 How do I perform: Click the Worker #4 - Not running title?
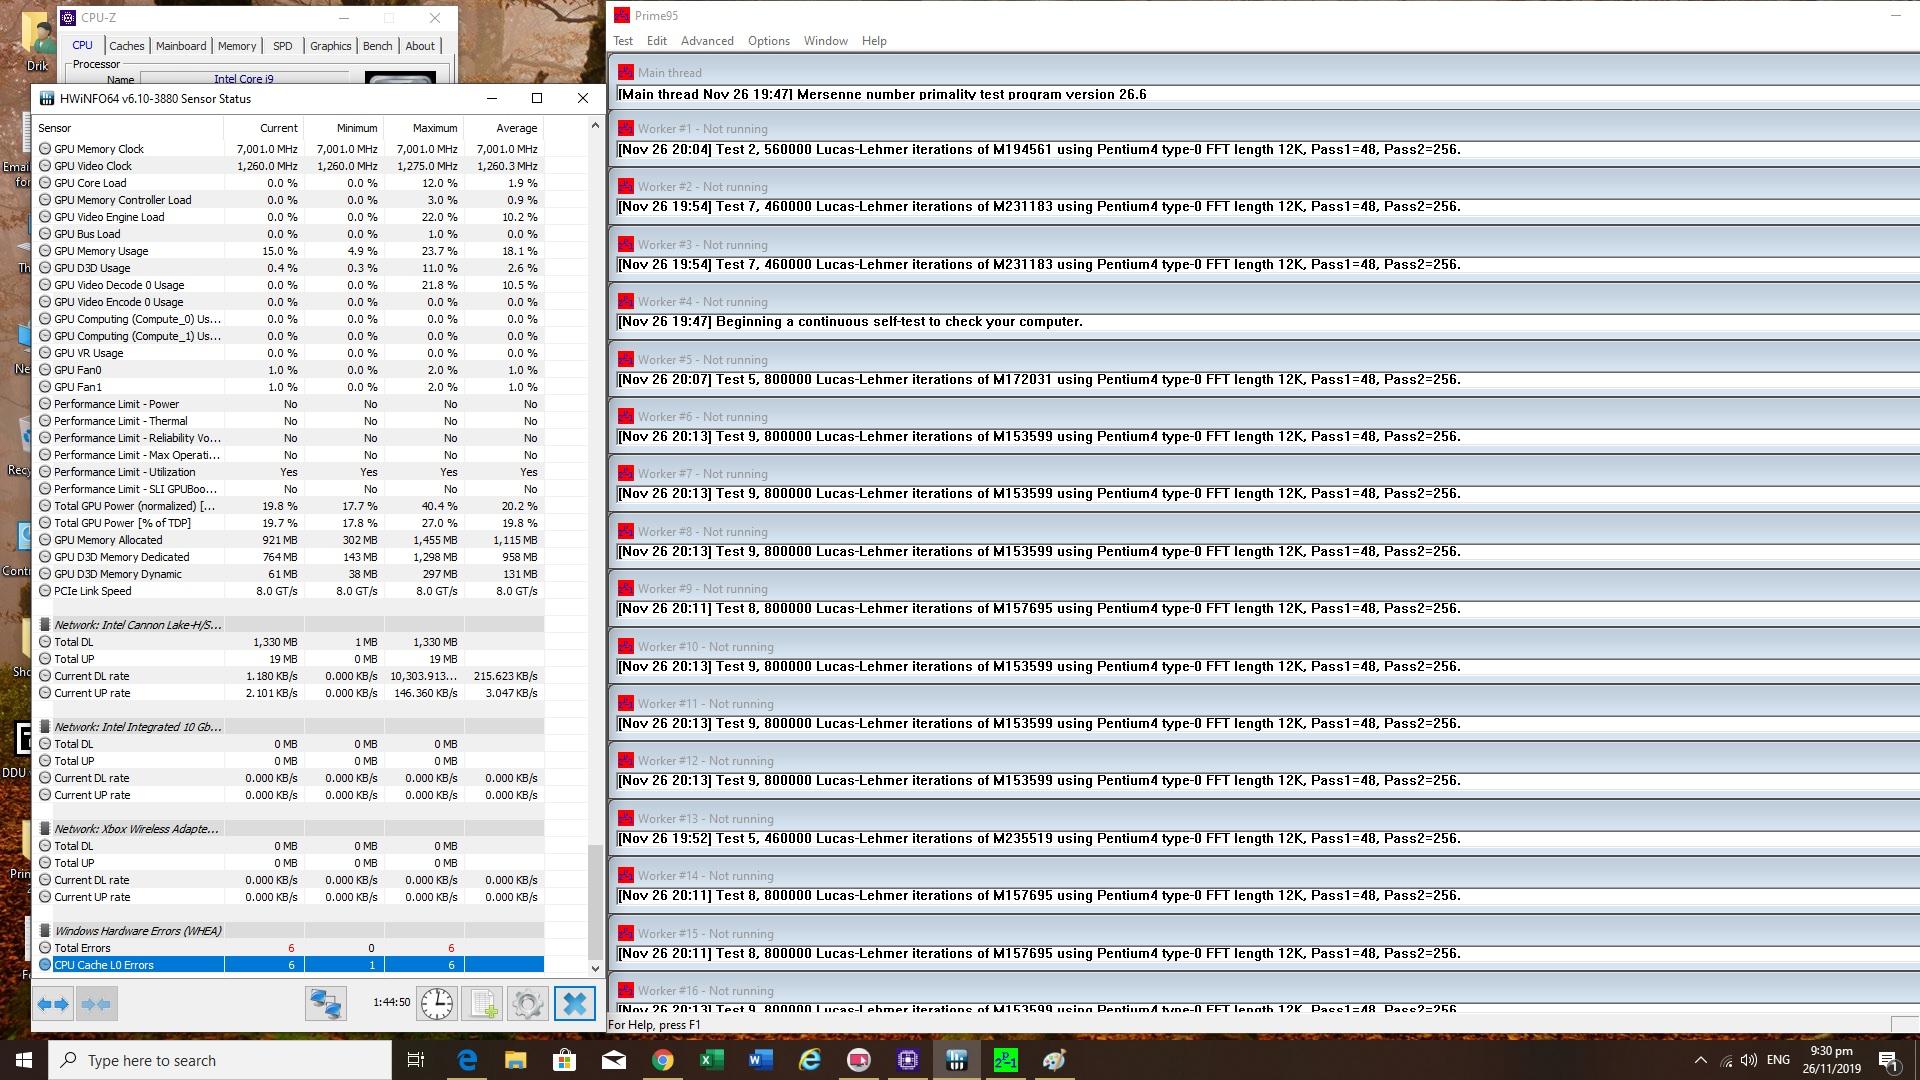tap(703, 302)
